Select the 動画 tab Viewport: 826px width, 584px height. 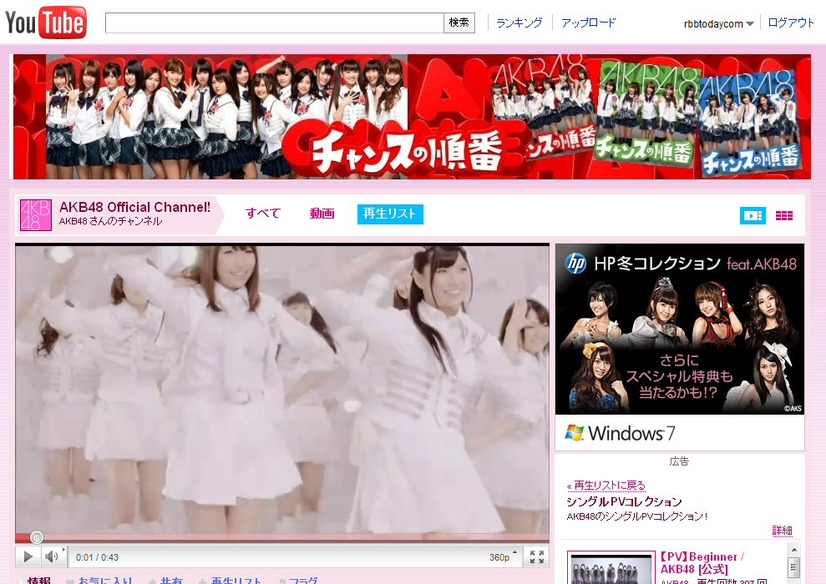[x=322, y=213]
